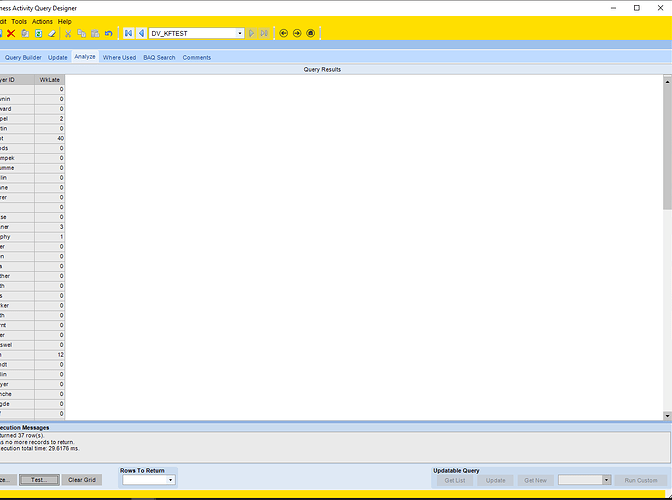Click the WkLate column header
Image resolution: width=672 pixels, height=500 pixels.
50,80
